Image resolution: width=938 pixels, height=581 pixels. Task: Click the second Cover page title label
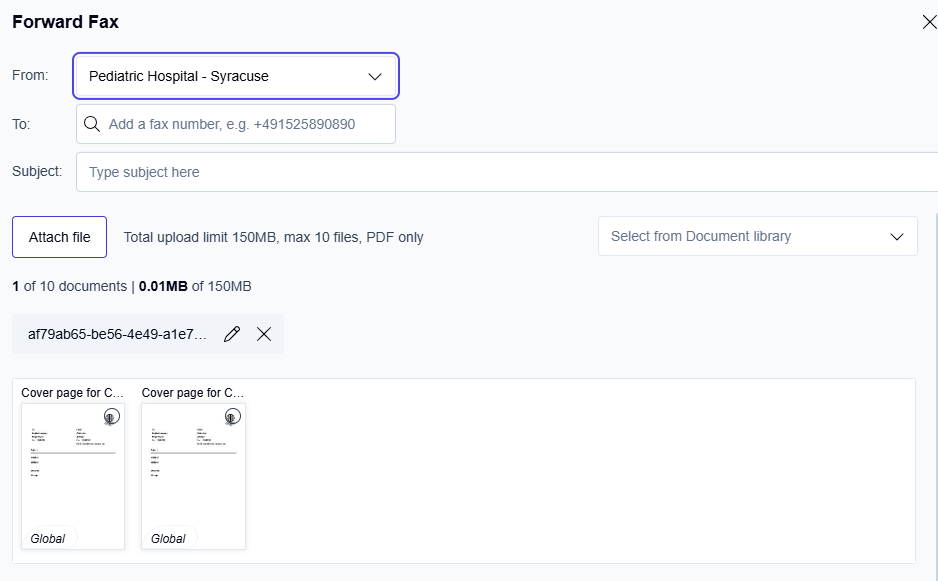tap(193, 393)
